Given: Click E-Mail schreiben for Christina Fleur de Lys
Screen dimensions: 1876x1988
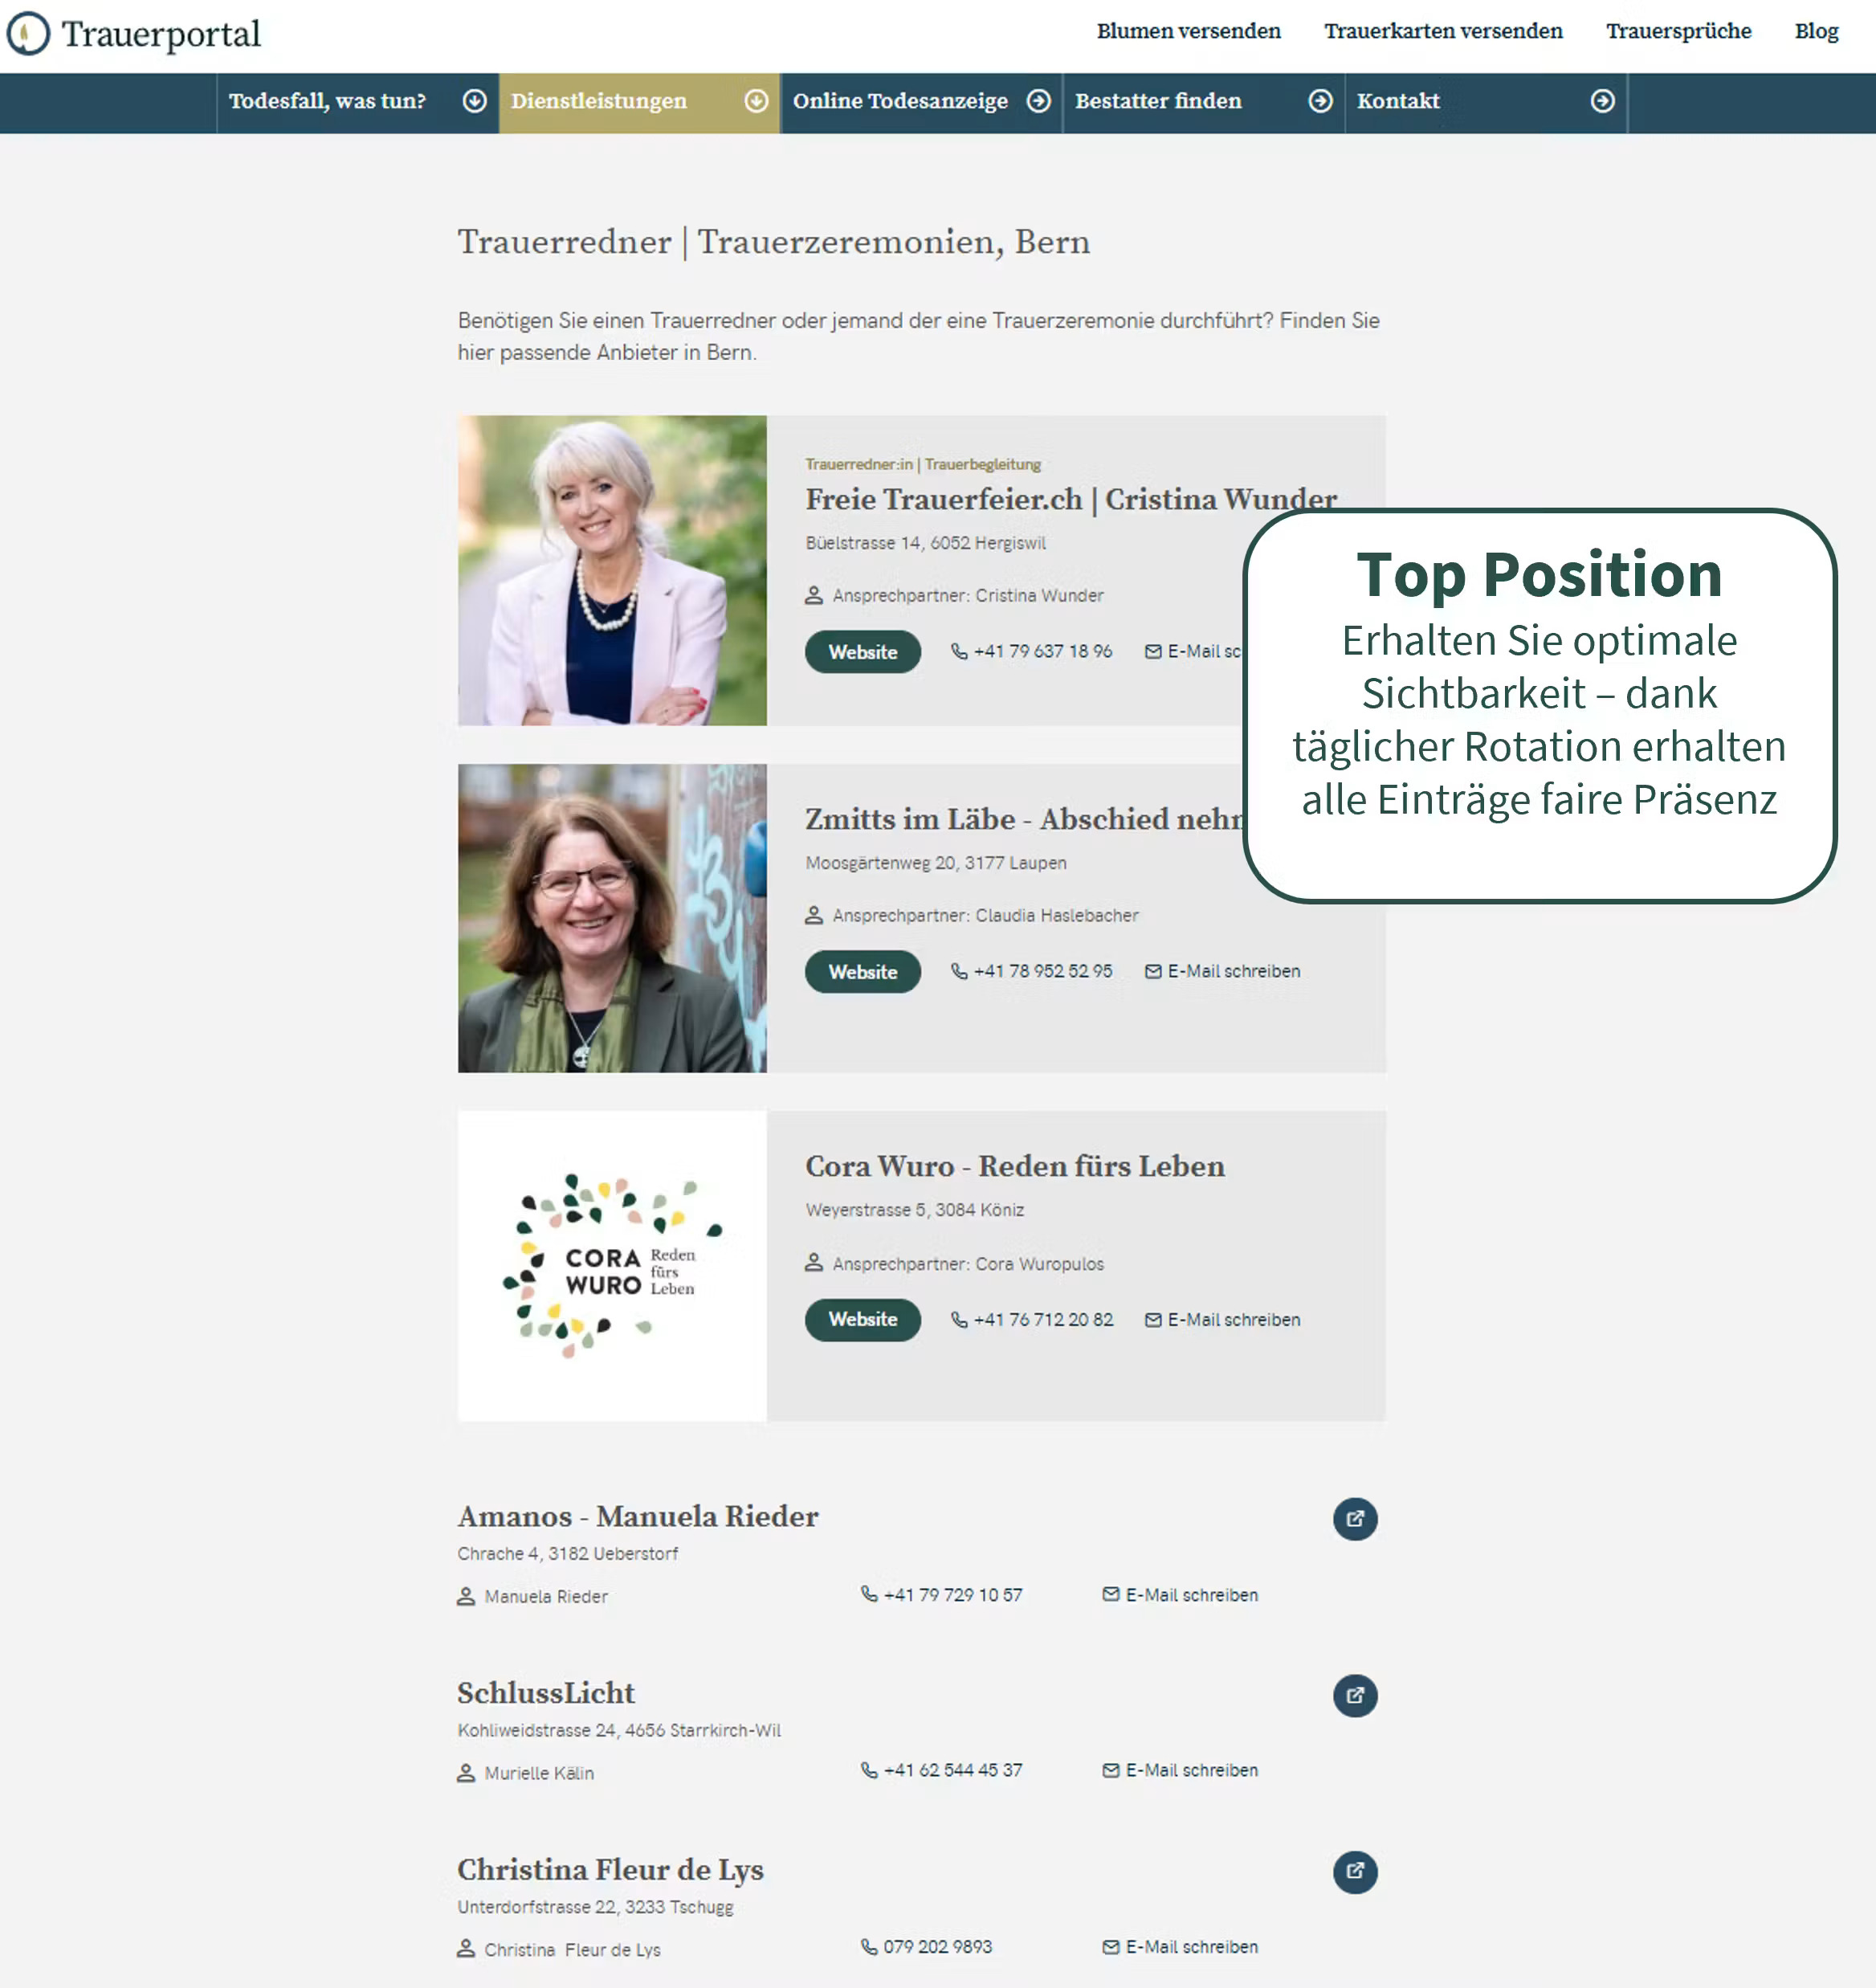Looking at the screenshot, I should pos(1192,1947).
